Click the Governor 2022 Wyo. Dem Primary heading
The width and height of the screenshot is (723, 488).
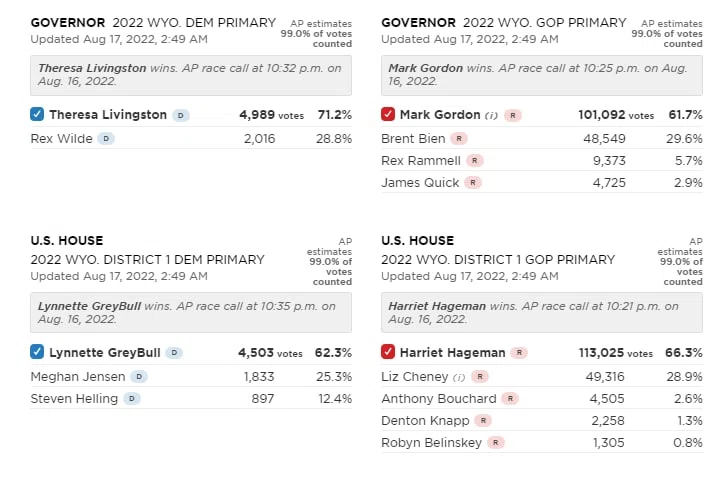coord(153,23)
